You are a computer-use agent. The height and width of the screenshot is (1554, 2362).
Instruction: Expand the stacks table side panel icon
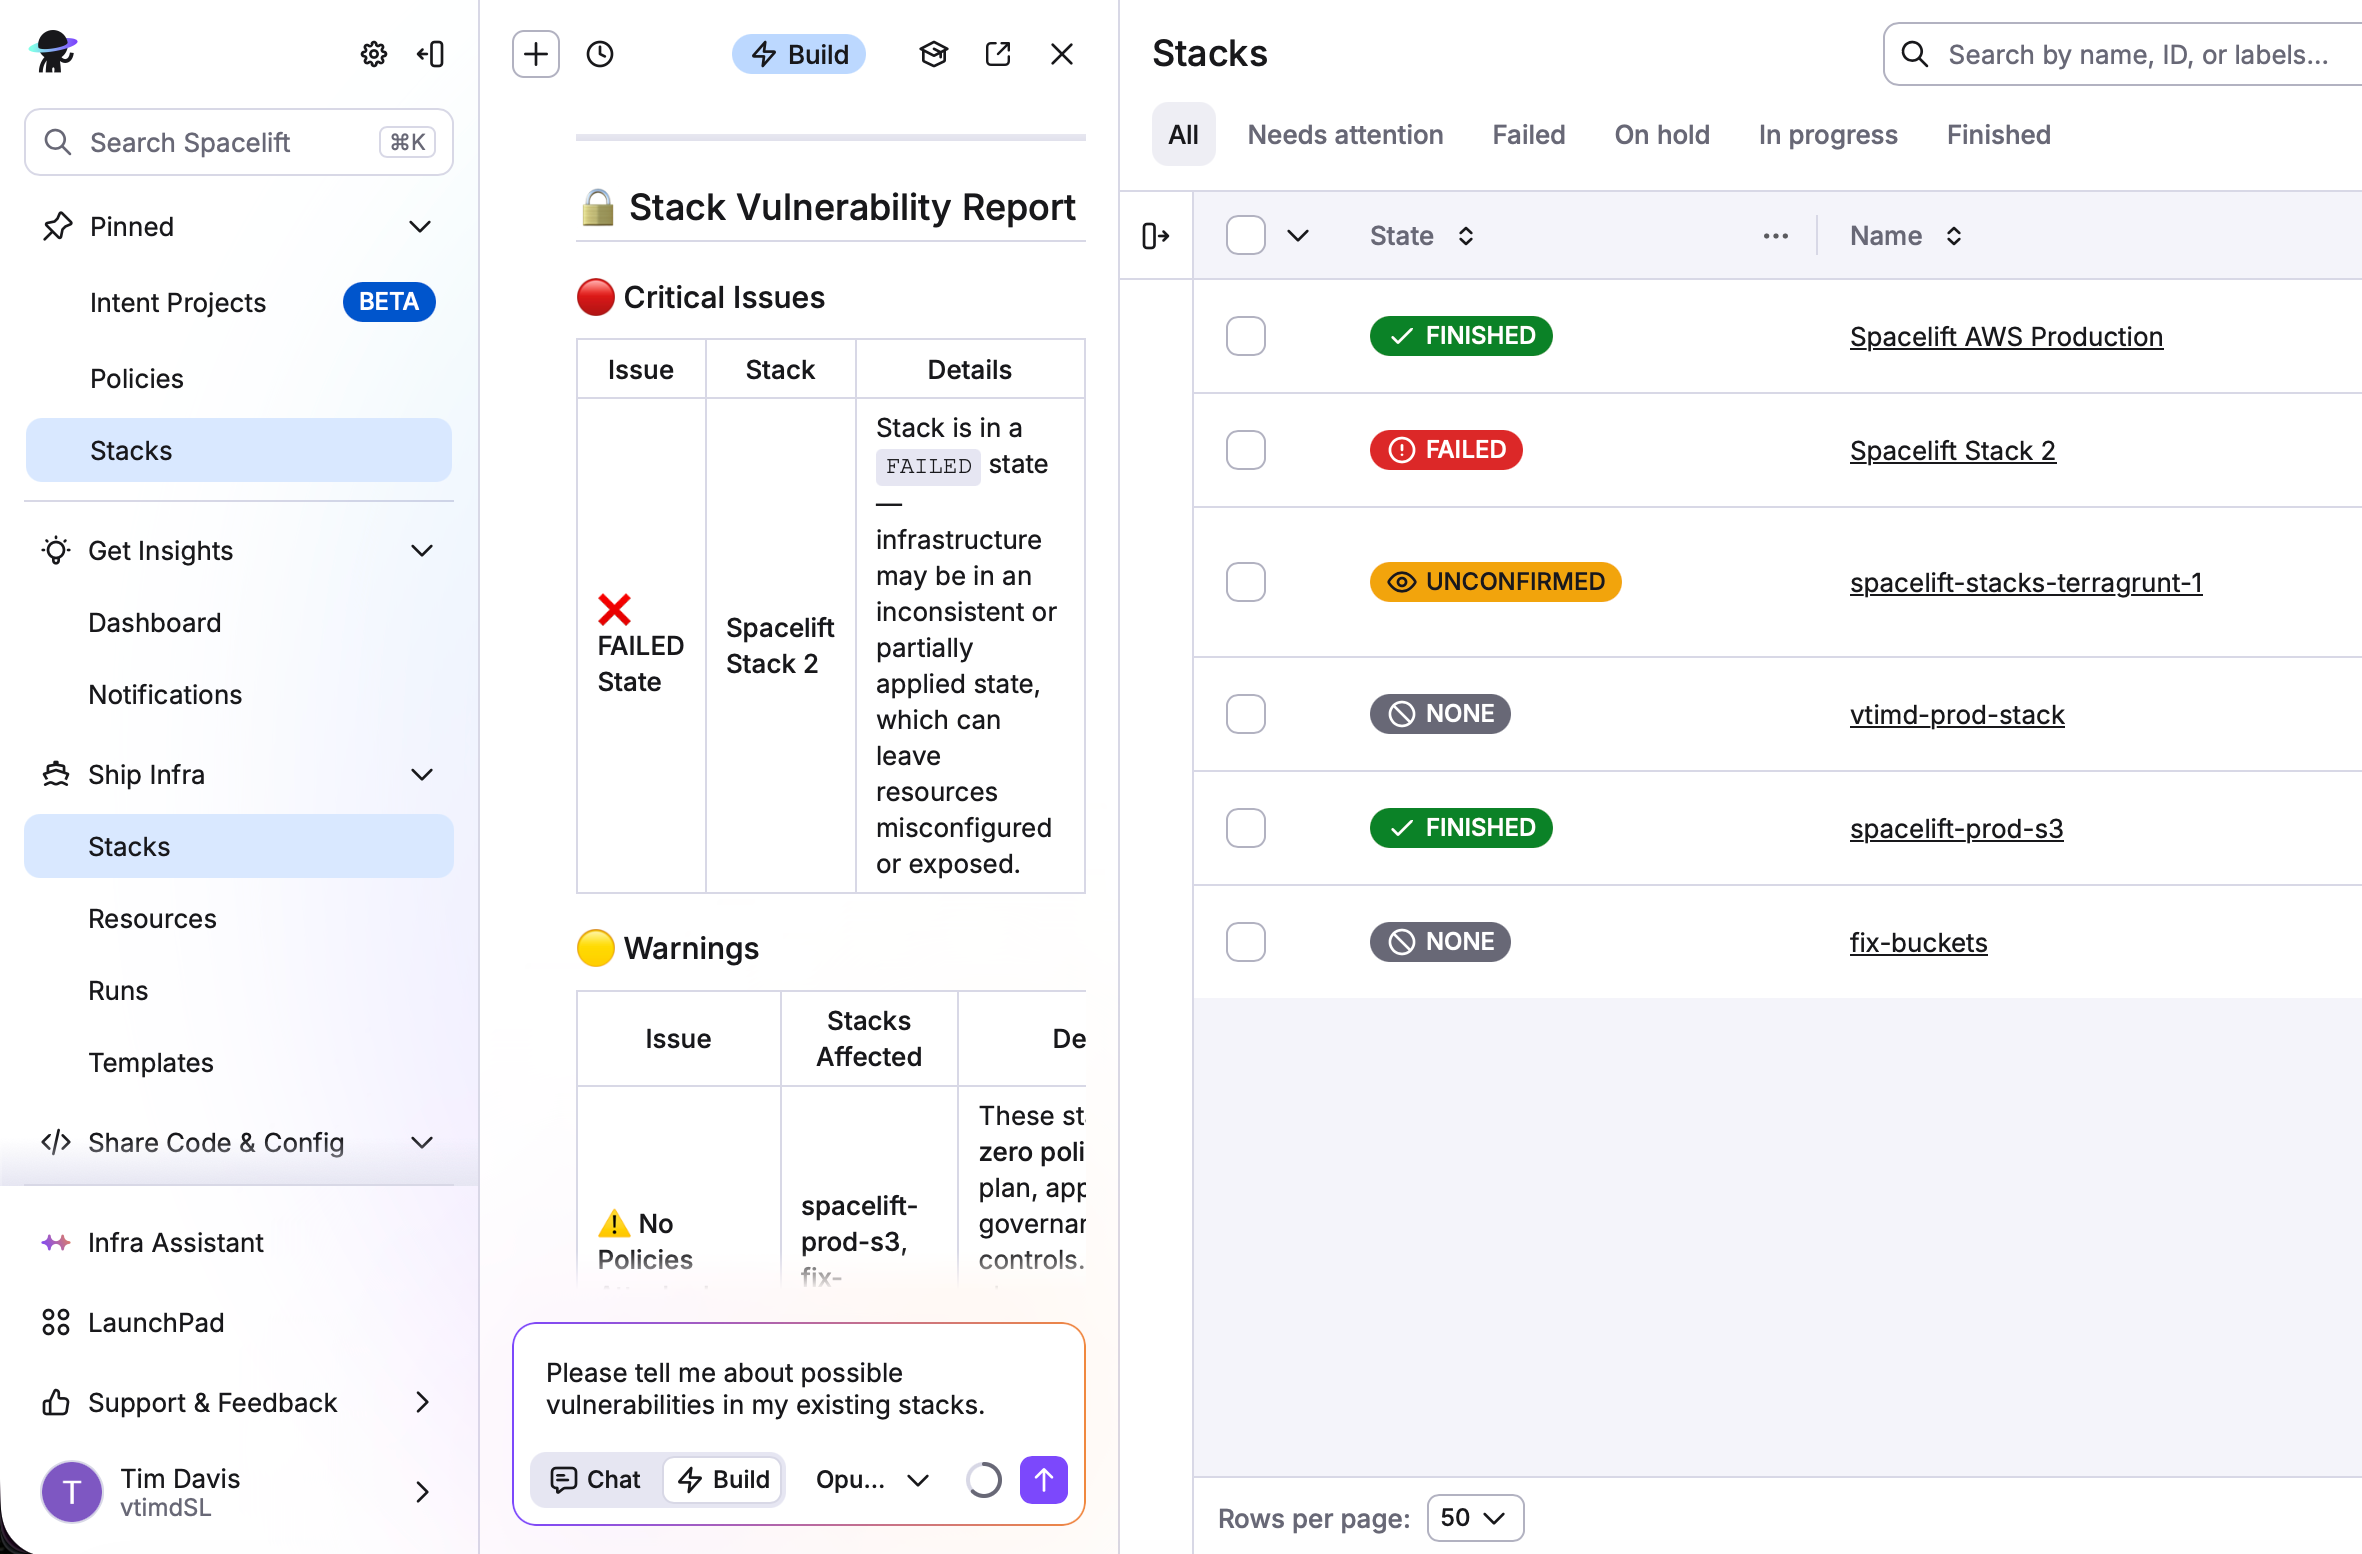click(x=1156, y=236)
